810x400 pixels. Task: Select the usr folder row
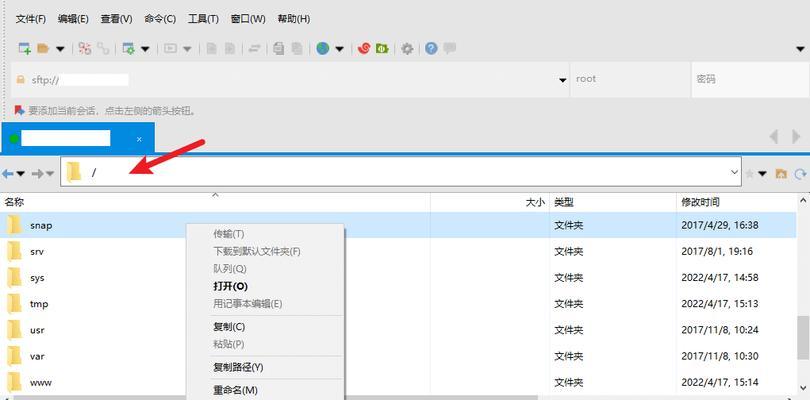[x=398, y=330]
